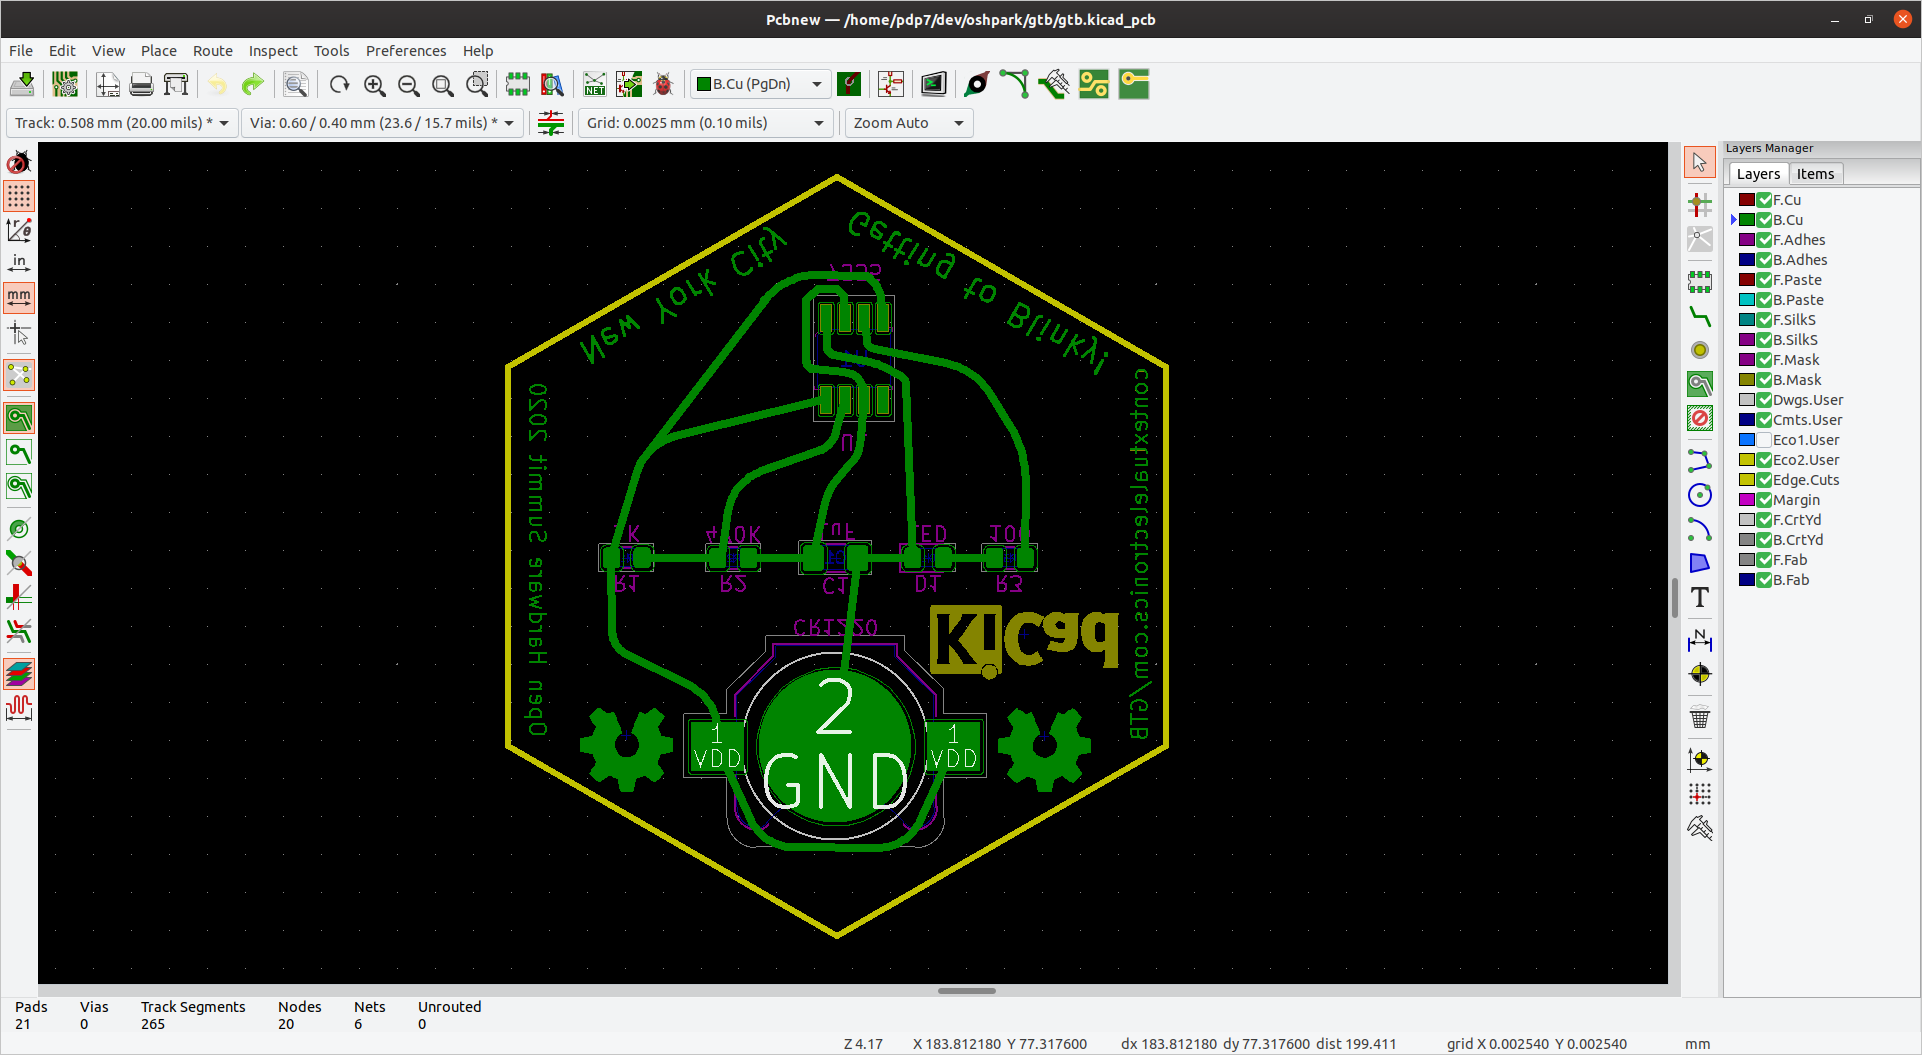
Task: Select the Add text tool
Action: point(1699,598)
